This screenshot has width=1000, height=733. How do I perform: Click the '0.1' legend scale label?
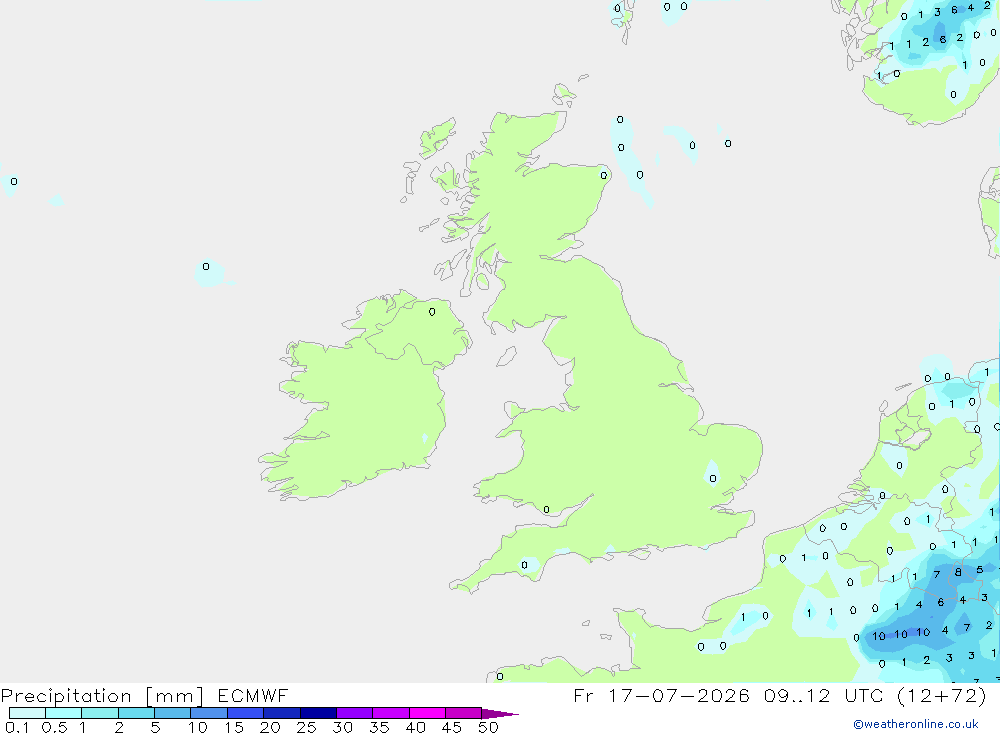17,727
